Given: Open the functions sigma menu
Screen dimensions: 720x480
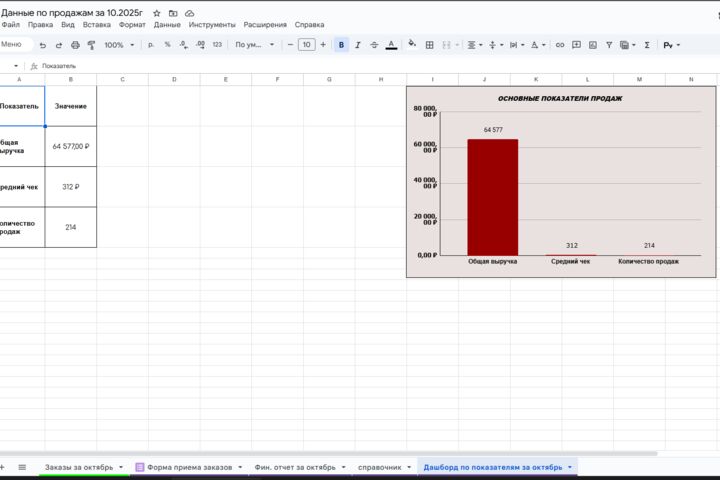Looking at the screenshot, I should pos(647,45).
